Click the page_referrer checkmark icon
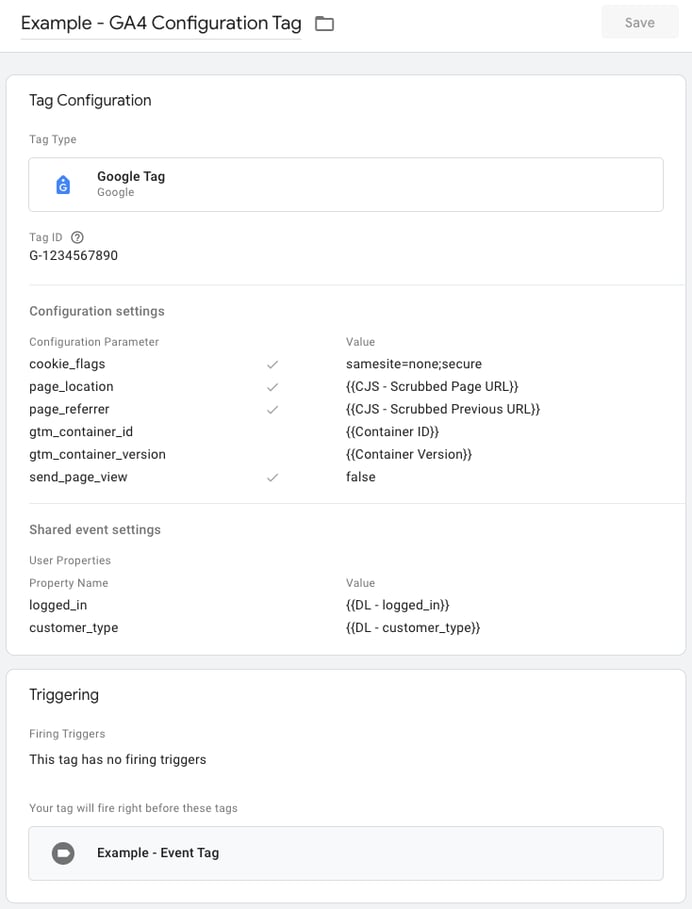The height and width of the screenshot is (909, 692). [272, 409]
